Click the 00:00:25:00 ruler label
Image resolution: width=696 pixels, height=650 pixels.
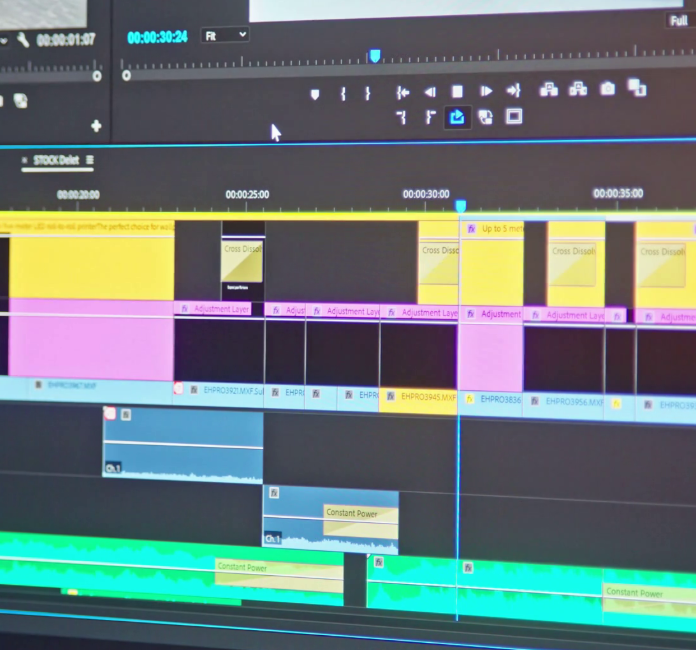click(247, 194)
